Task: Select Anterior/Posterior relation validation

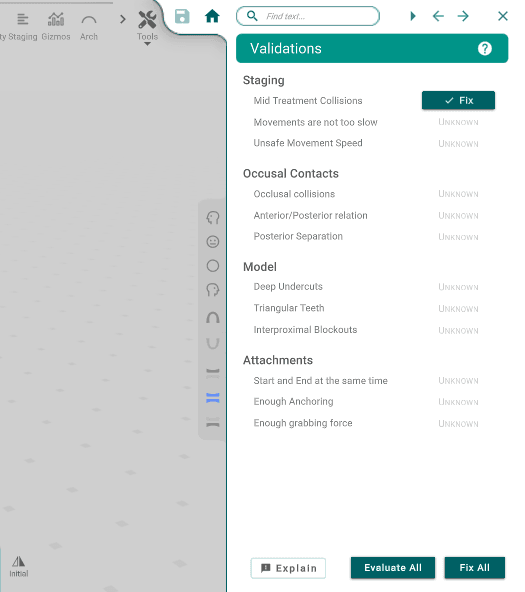Action: click(x=311, y=216)
